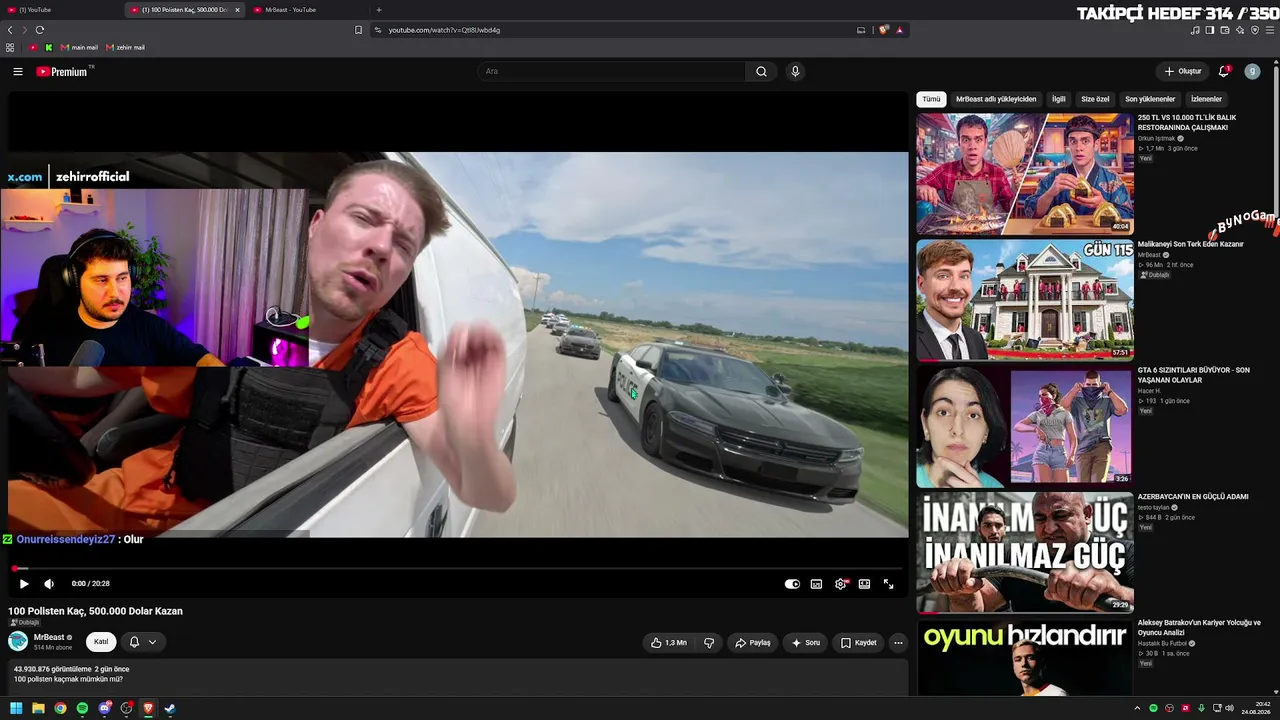Open the zehirr mail bookmark
This screenshot has width=1280, height=720.
tap(125, 47)
